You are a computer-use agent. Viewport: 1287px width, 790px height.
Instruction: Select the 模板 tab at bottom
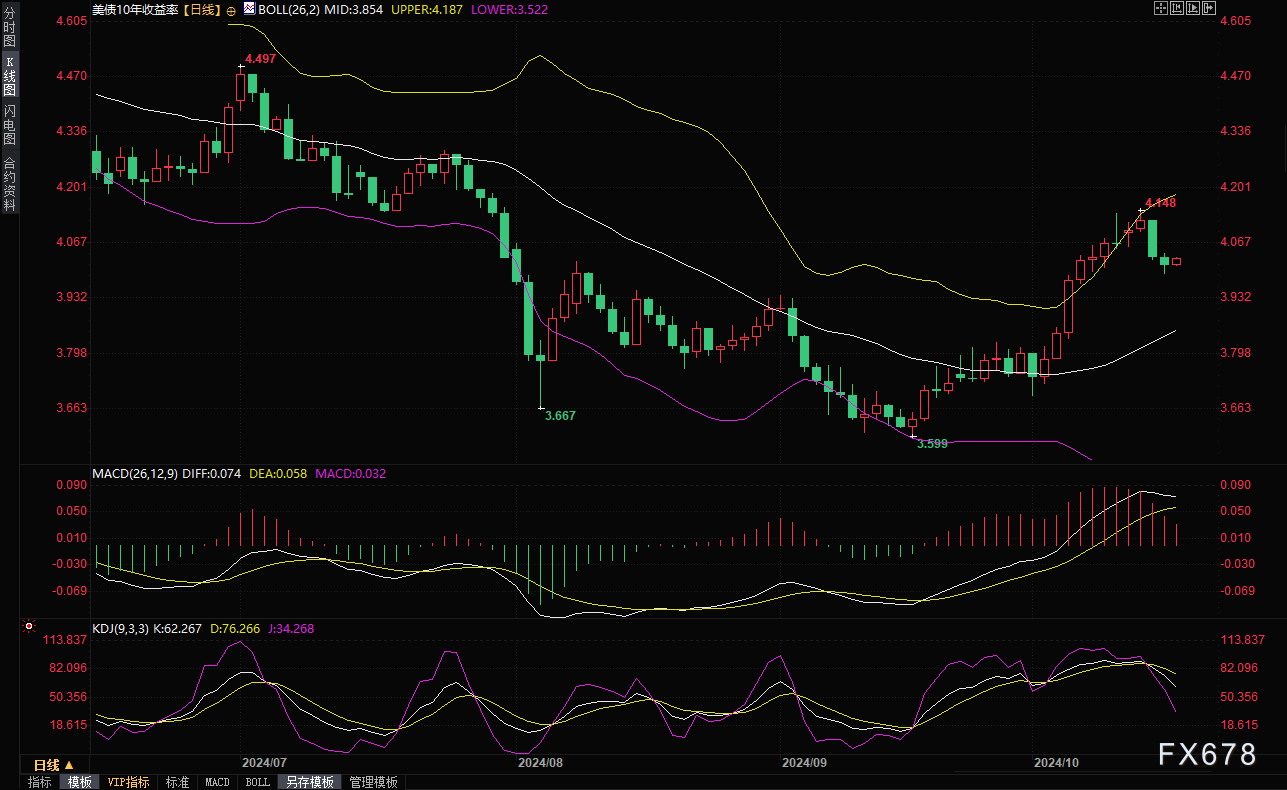79,782
